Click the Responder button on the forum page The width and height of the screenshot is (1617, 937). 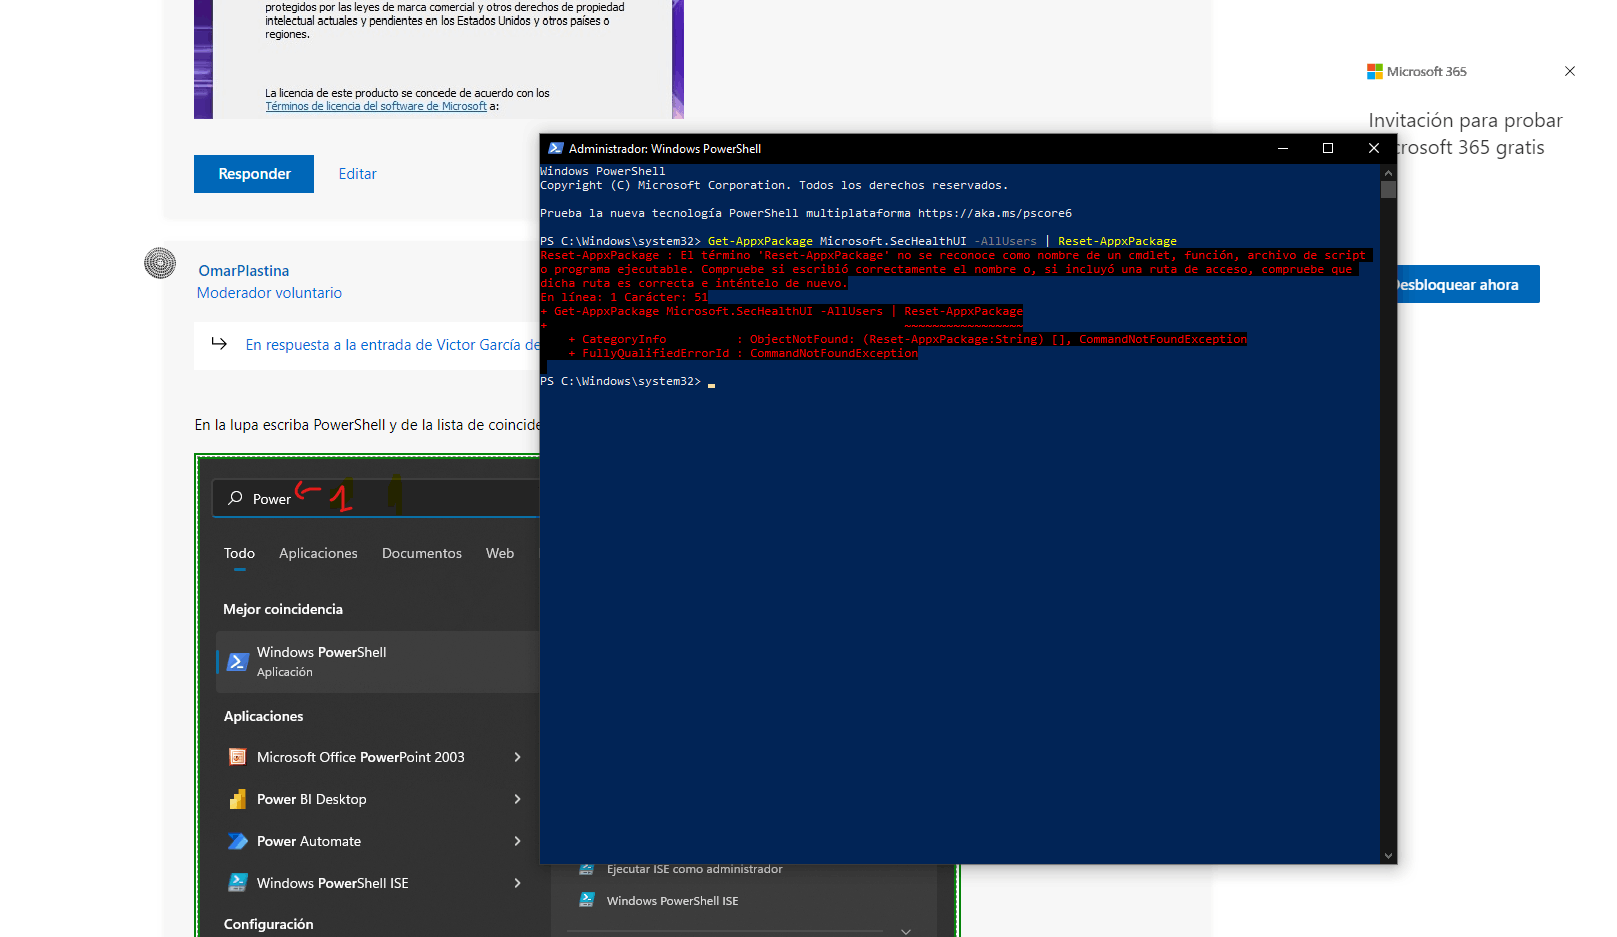coord(254,174)
